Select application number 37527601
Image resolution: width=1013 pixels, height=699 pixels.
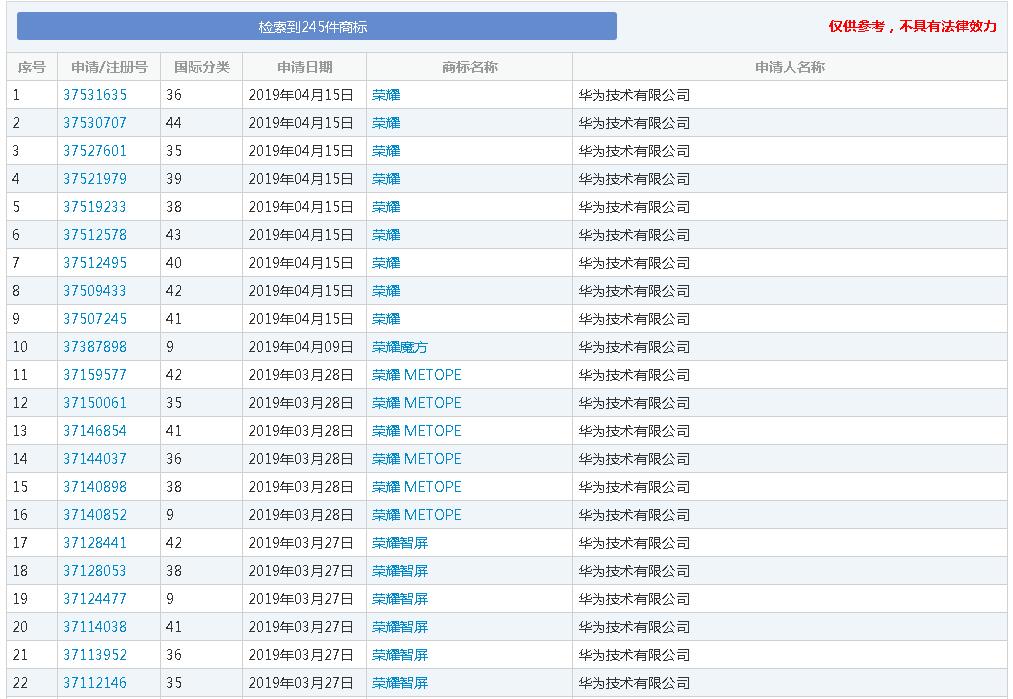(x=95, y=151)
